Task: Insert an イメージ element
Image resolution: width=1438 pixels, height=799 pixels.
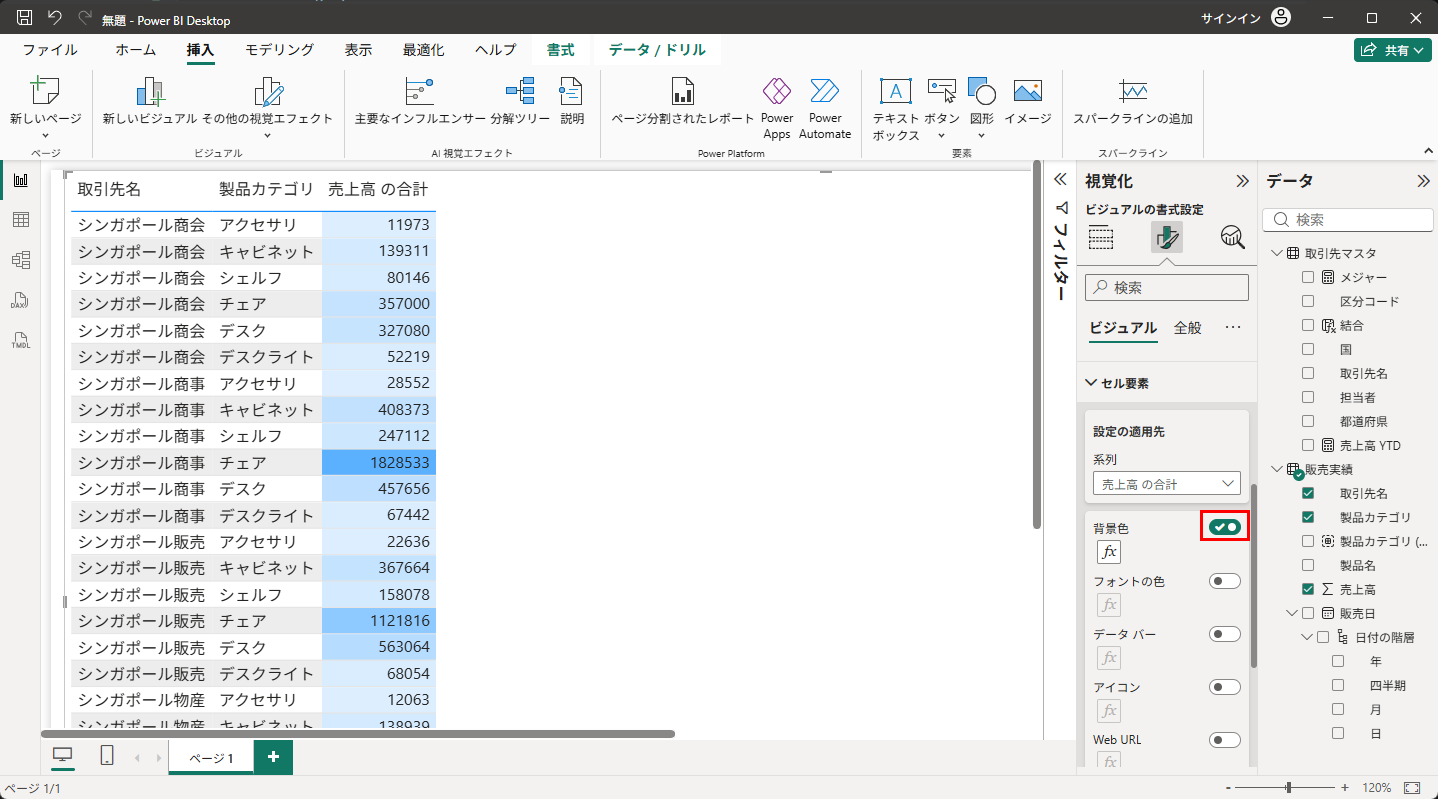Action: pyautogui.click(x=1028, y=101)
